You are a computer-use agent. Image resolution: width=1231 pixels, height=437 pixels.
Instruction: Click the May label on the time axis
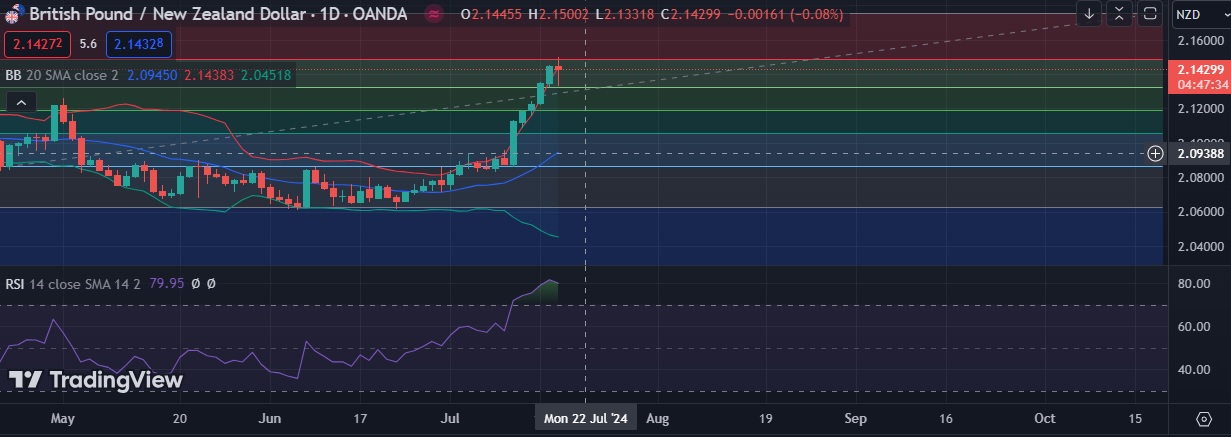(x=63, y=419)
